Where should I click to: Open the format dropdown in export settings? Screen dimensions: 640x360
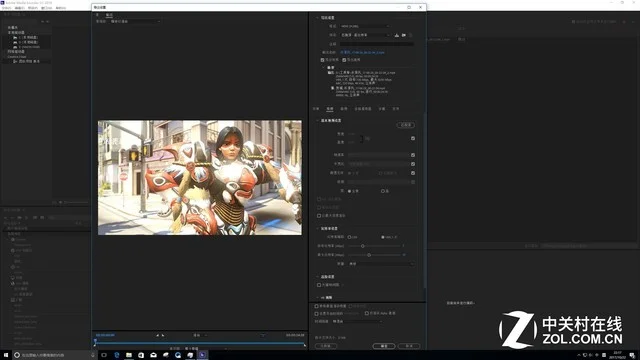[x=364, y=26]
